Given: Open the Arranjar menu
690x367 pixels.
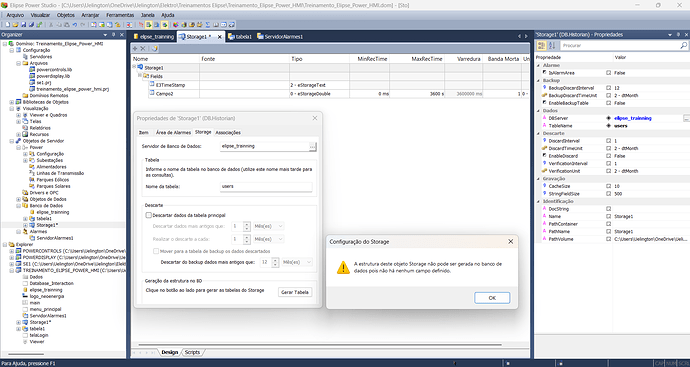Looking at the screenshot, I should click(90, 15).
